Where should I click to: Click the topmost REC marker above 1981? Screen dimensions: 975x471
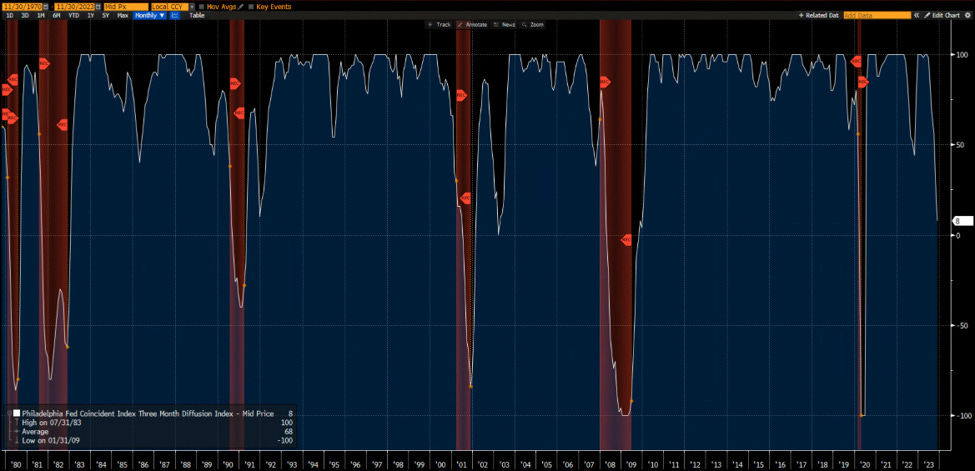pyautogui.click(x=44, y=63)
